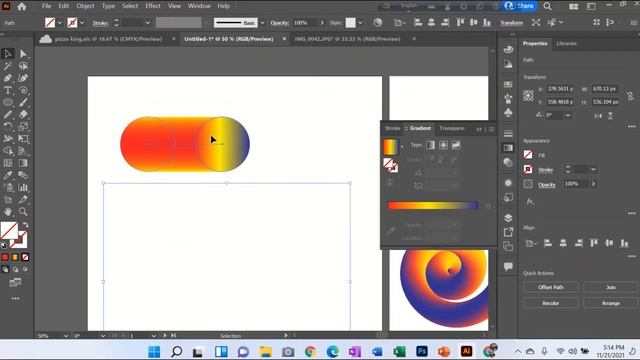Open zoom level dropdown at bottom
The width and height of the screenshot is (640, 360).
(66, 336)
